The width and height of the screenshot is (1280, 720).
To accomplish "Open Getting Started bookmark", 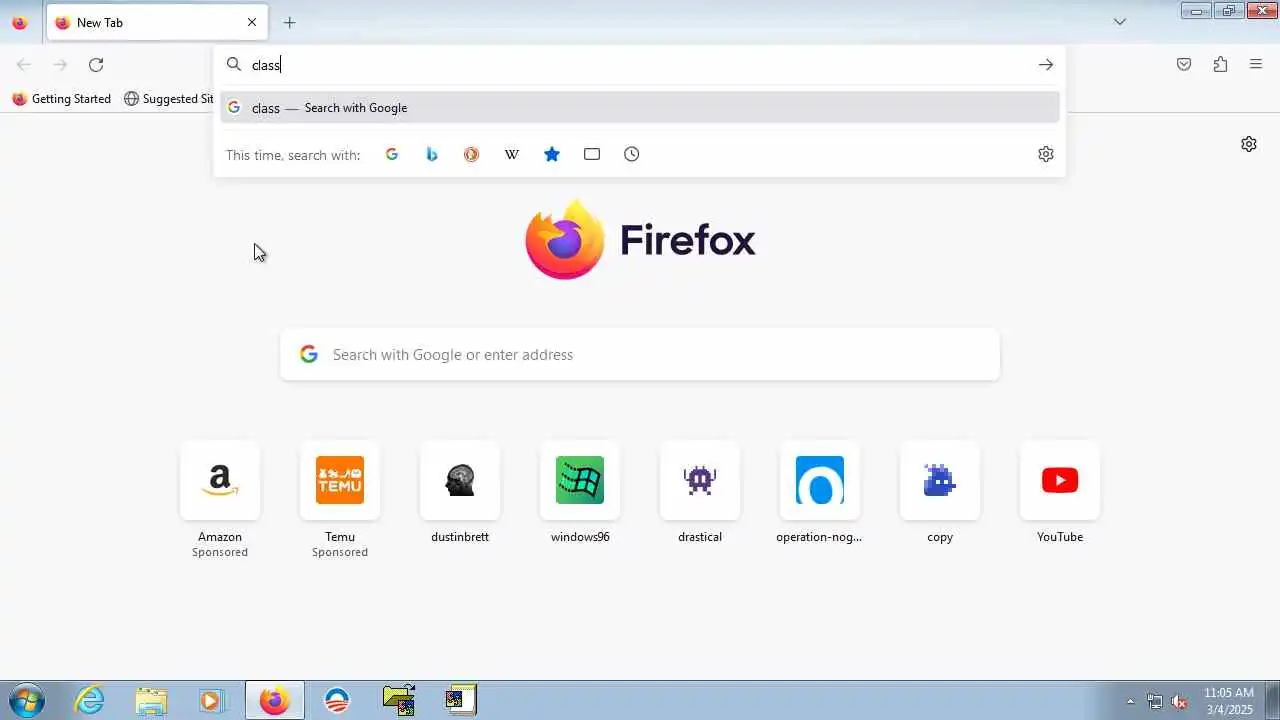I will point(61,99).
